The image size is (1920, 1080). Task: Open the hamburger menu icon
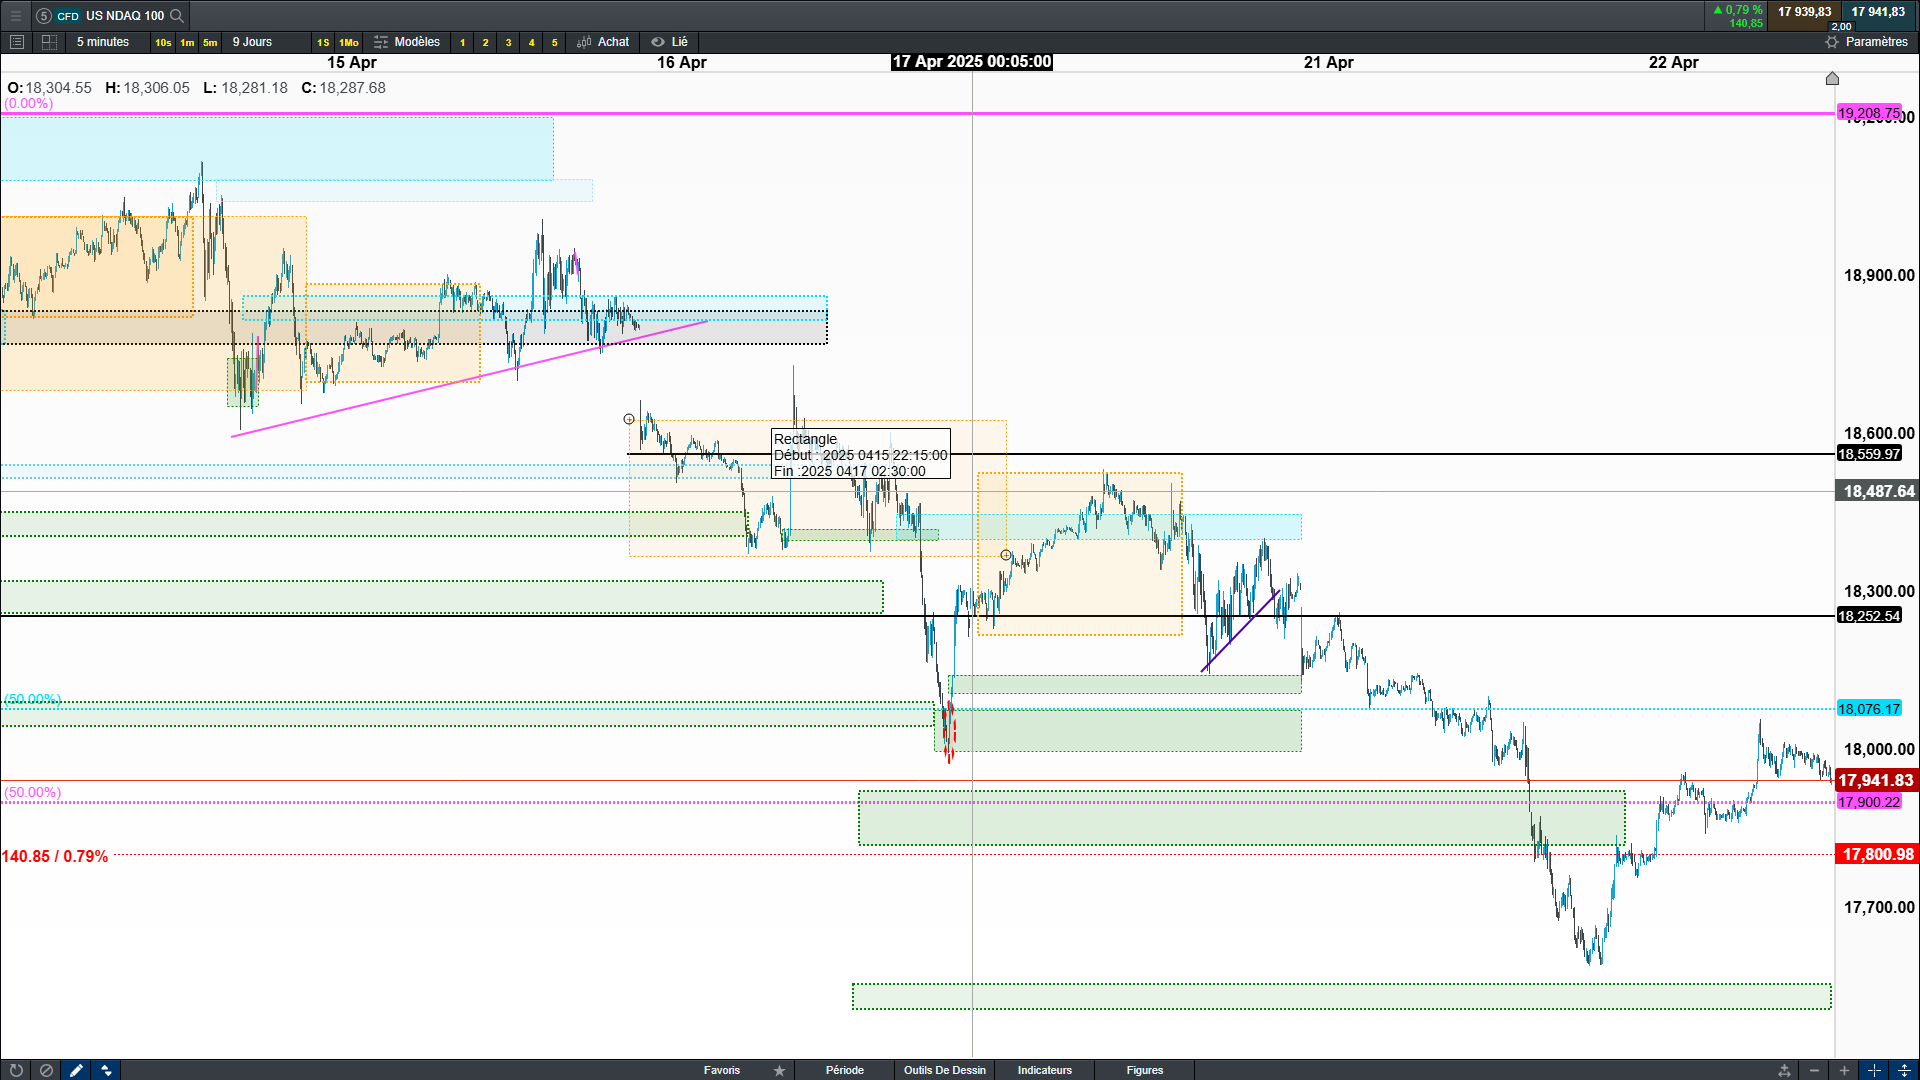coord(16,15)
